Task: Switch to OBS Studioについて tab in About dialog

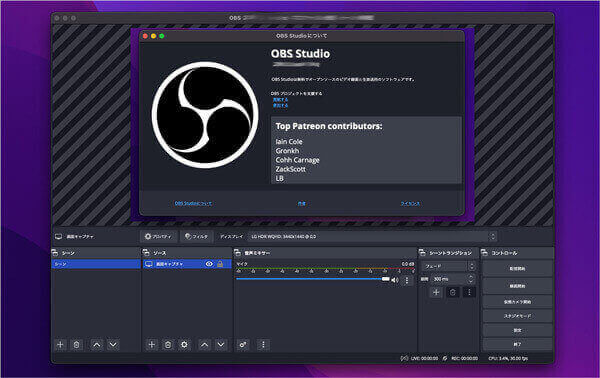Action: [x=193, y=204]
